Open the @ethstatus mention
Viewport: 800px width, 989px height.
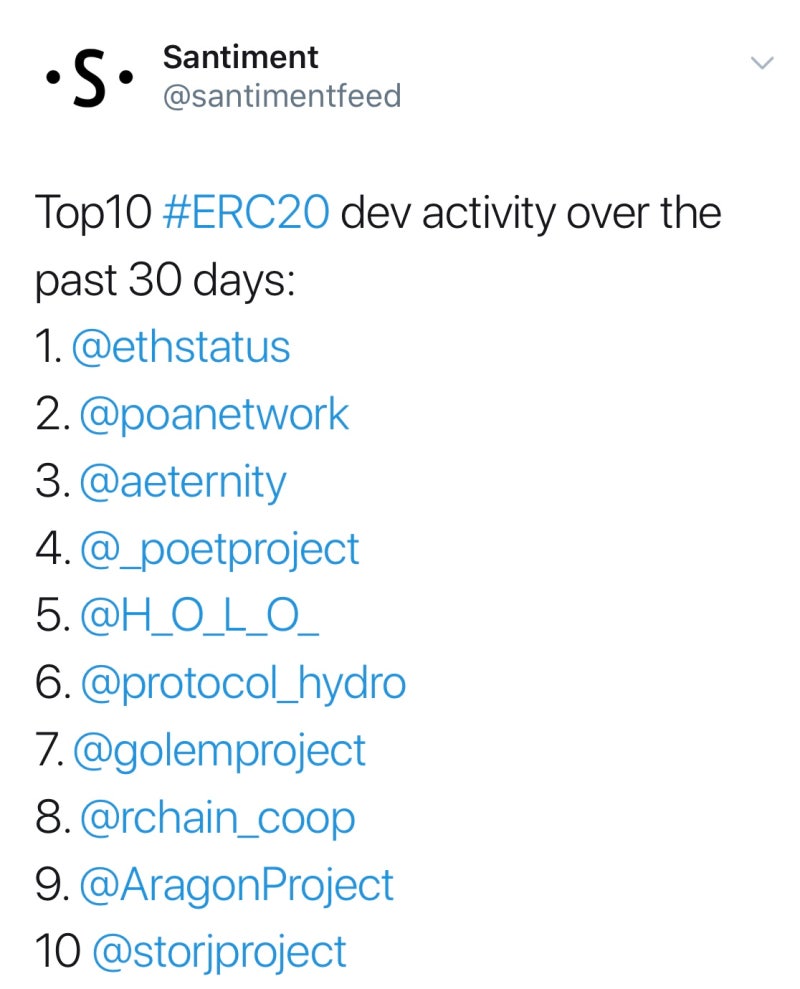click(x=181, y=348)
